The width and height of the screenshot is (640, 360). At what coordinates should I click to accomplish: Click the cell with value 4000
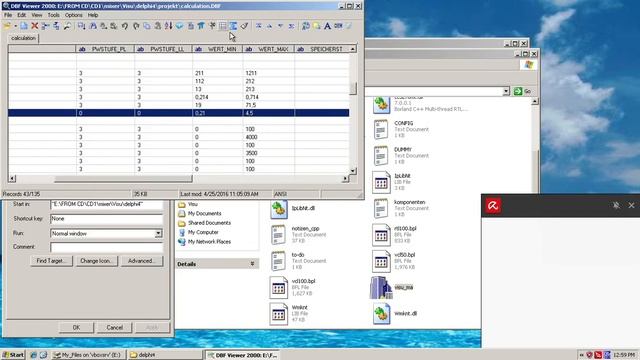coord(269,137)
